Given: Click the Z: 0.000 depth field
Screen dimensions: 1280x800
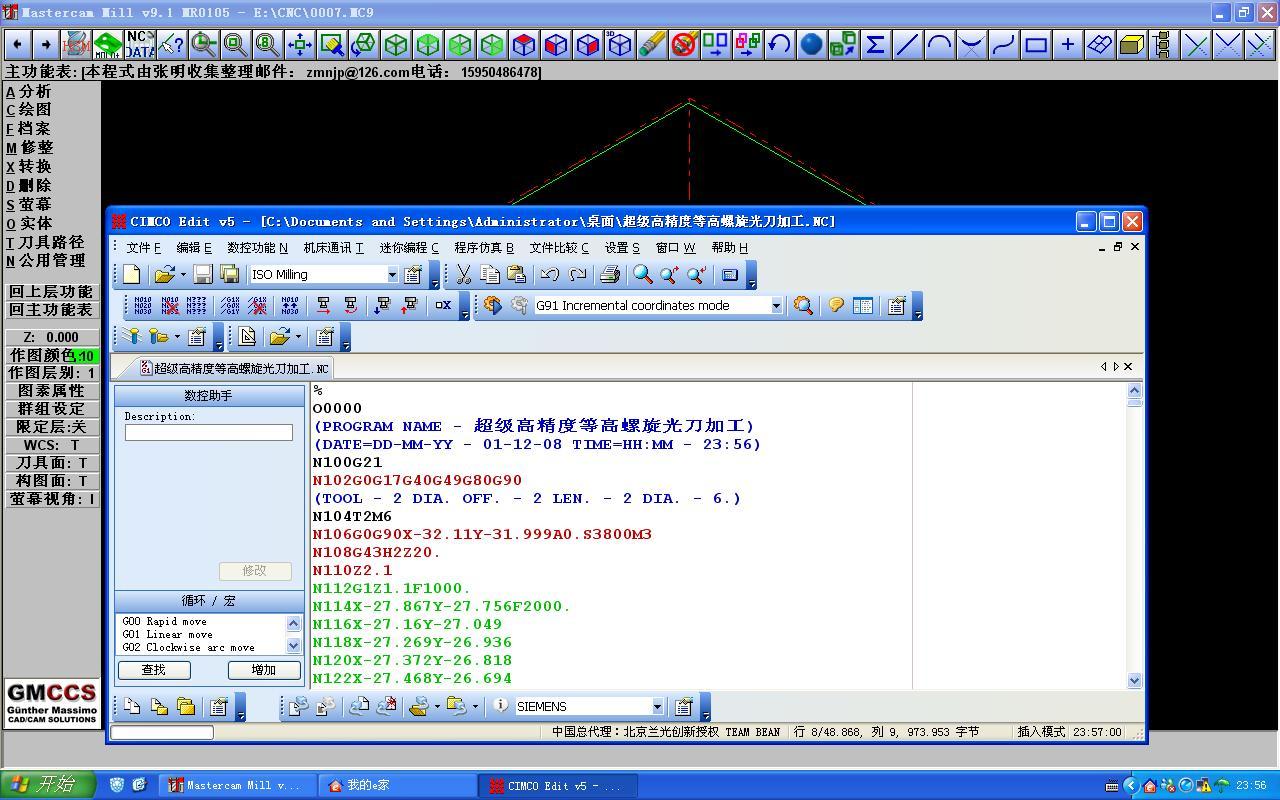Looking at the screenshot, I should (51, 337).
